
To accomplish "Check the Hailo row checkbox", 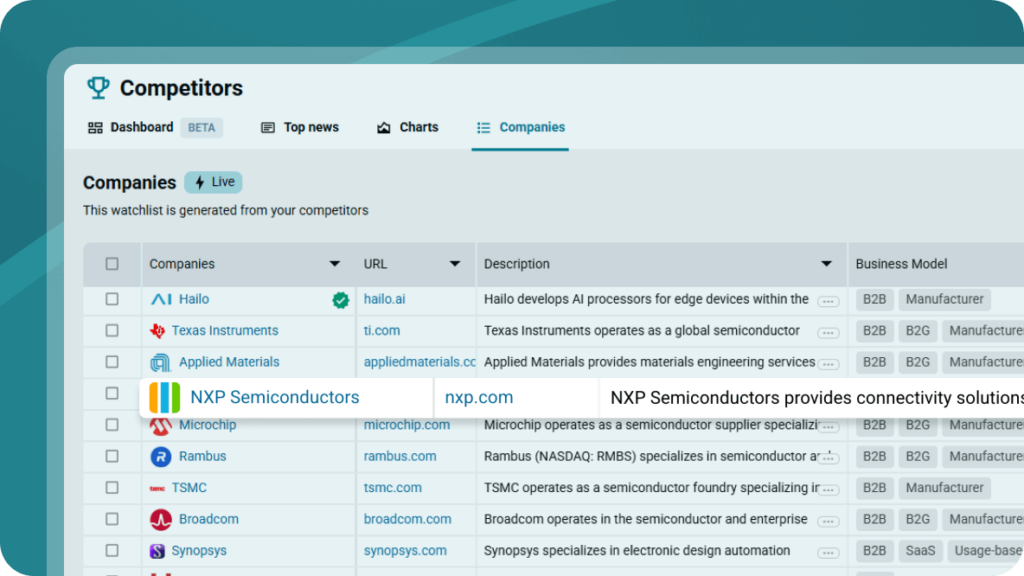I will [112, 299].
